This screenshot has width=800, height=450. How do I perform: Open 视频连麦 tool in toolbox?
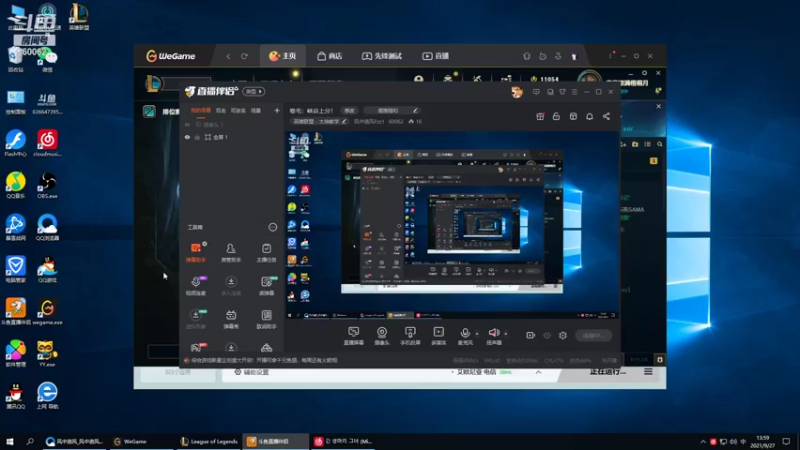point(195,286)
